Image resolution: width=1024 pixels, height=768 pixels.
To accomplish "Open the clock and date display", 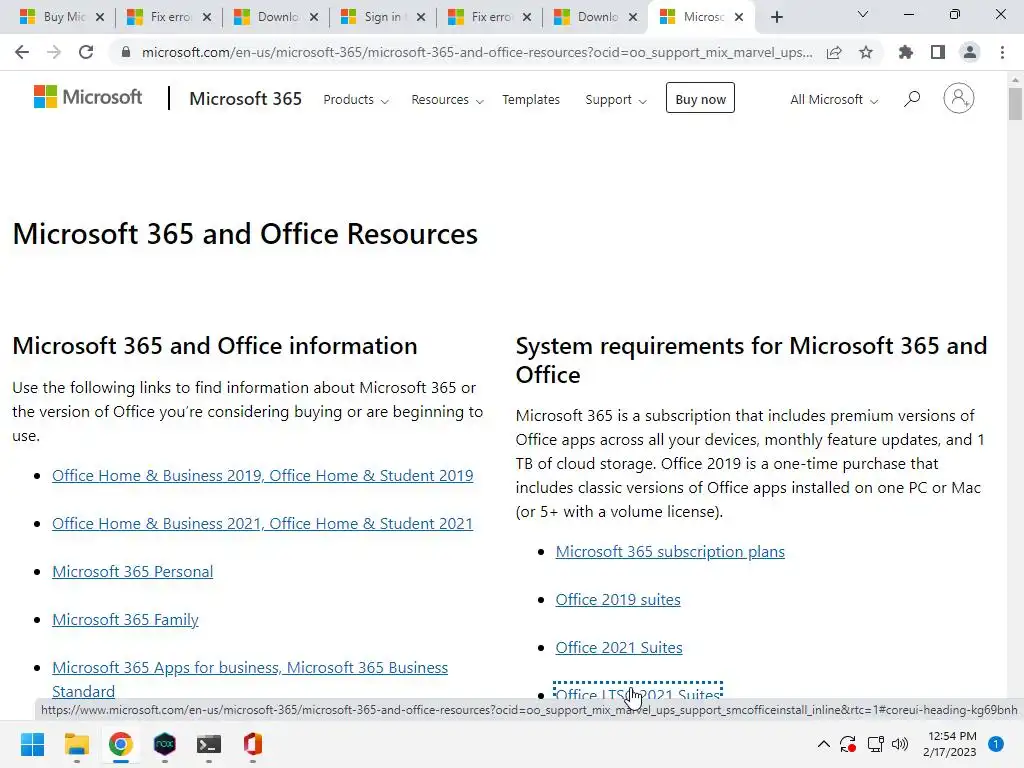I will coord(950,744).
